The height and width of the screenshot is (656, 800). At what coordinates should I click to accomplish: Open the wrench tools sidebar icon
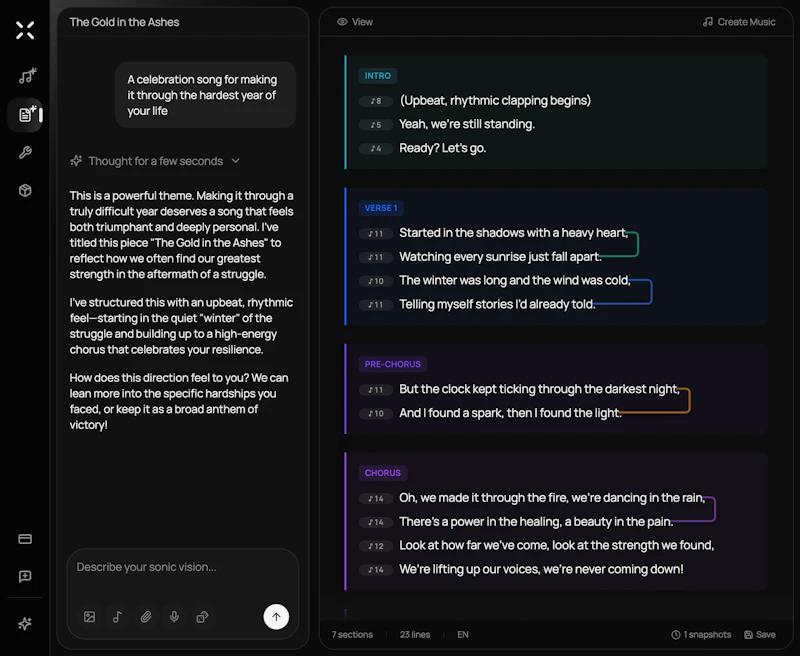25,153
